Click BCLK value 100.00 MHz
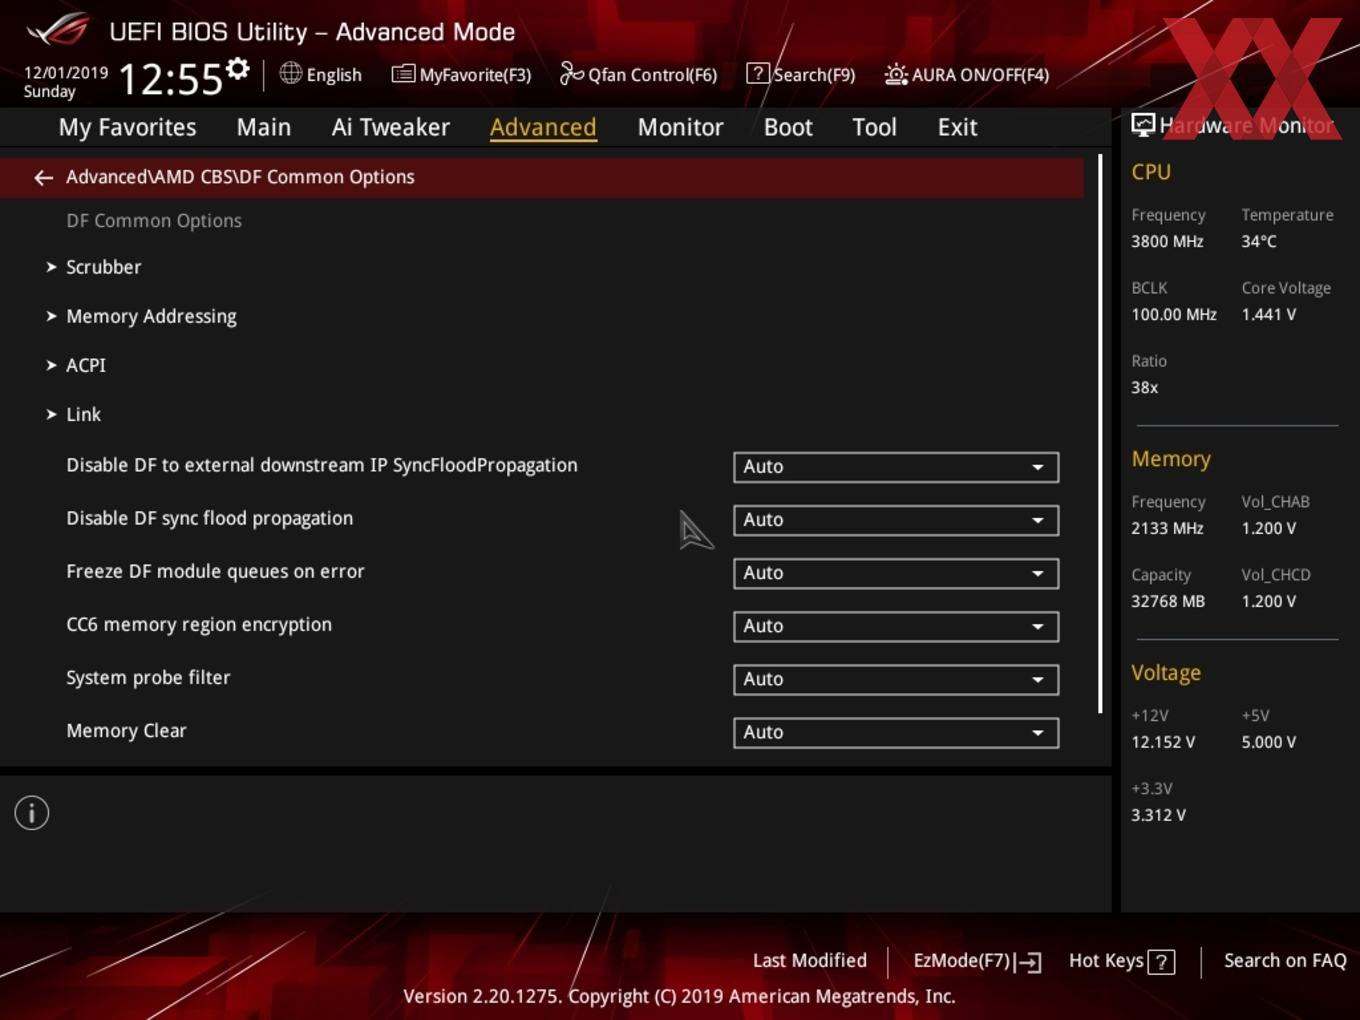The image size is (1360, 1020). [1174, 315]
